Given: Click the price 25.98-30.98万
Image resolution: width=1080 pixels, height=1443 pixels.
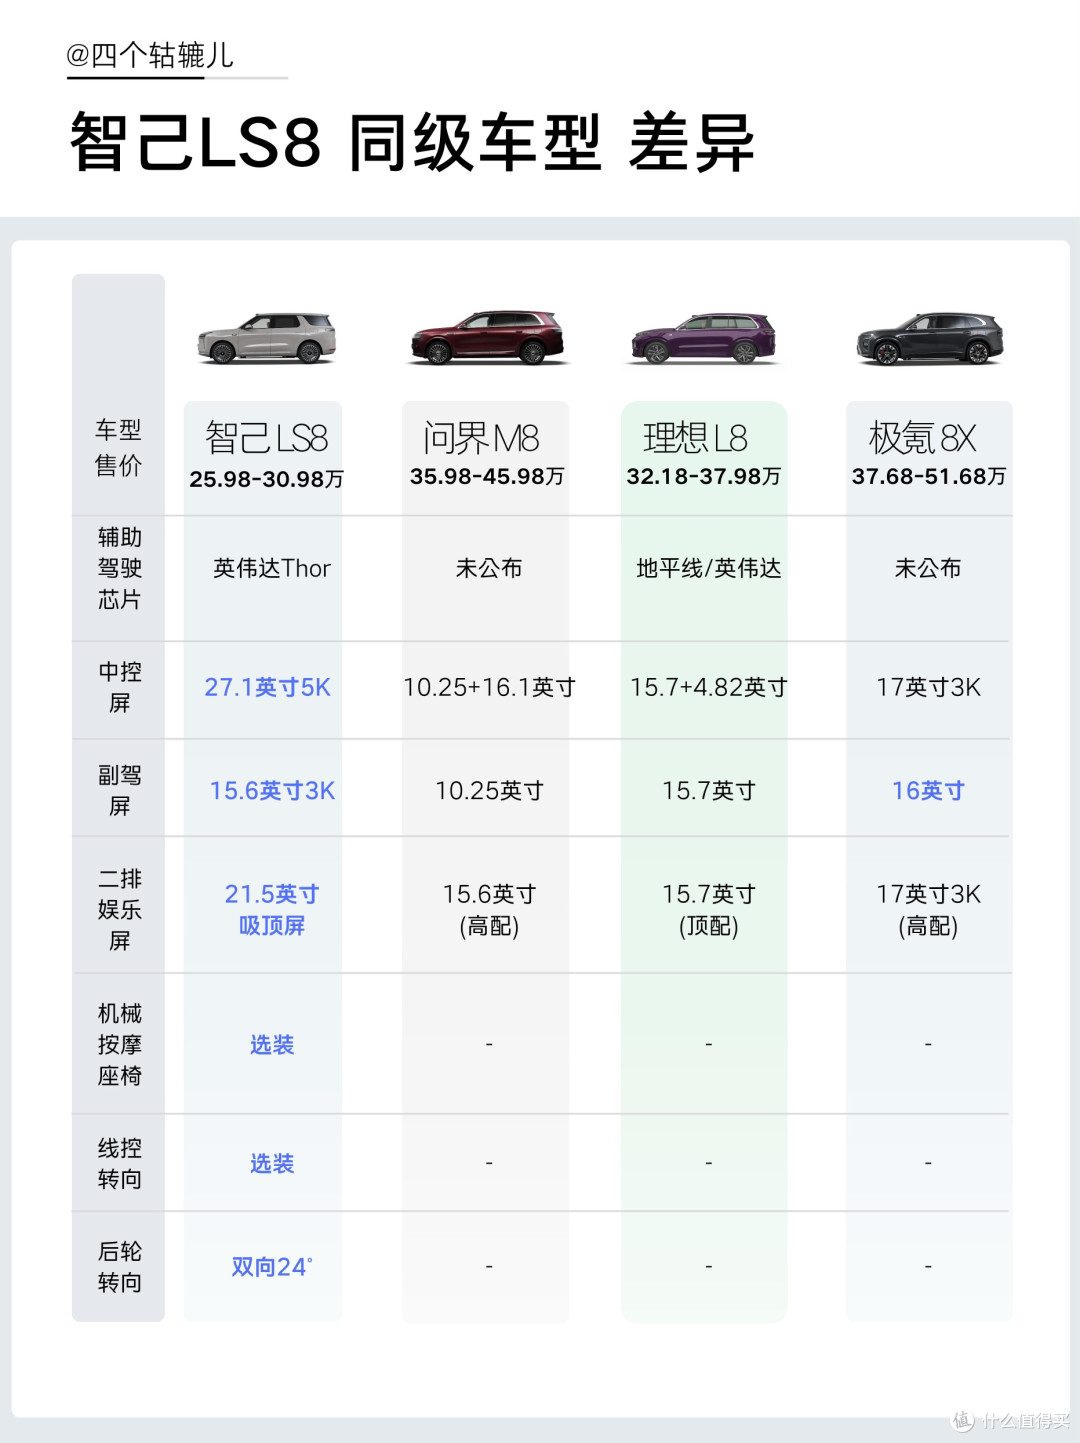Looking at the screenshot, I should tap(267, 479).
